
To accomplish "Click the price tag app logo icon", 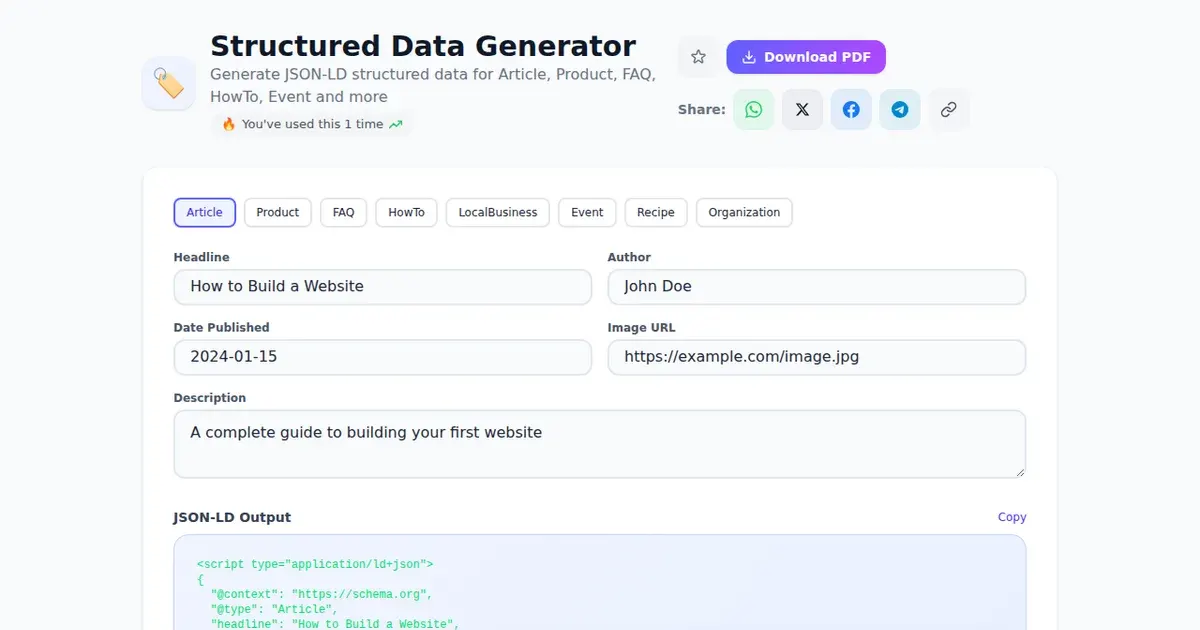I will click(x=169, y=83).
